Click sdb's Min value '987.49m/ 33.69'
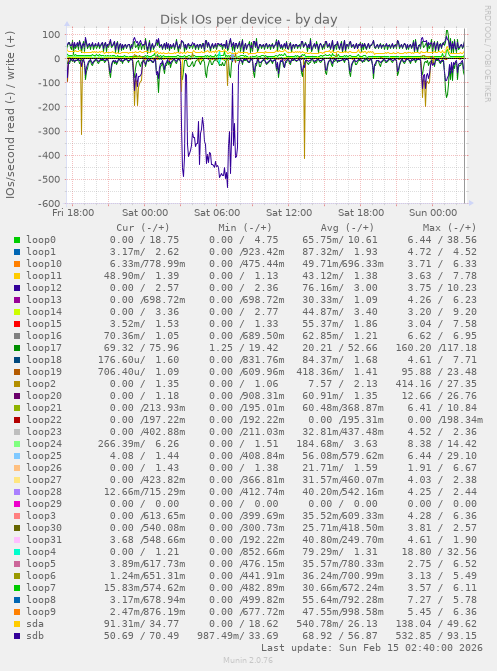This screenshot has width=497, height=671. click(x=238, y=636)
